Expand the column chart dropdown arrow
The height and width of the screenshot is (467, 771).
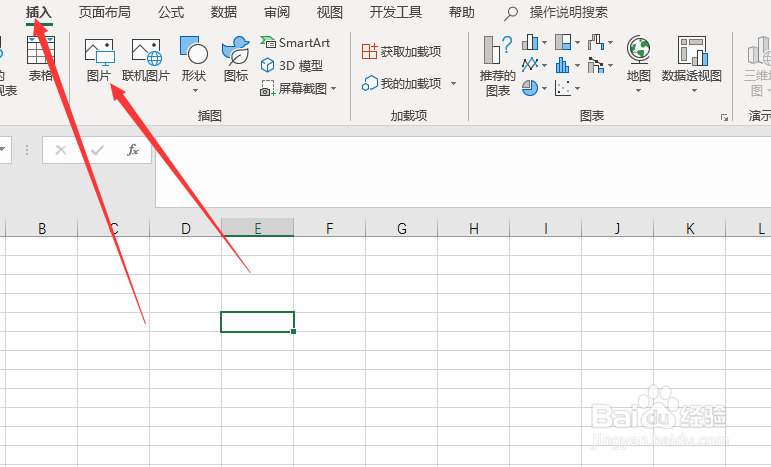click(x=544, y=43)
